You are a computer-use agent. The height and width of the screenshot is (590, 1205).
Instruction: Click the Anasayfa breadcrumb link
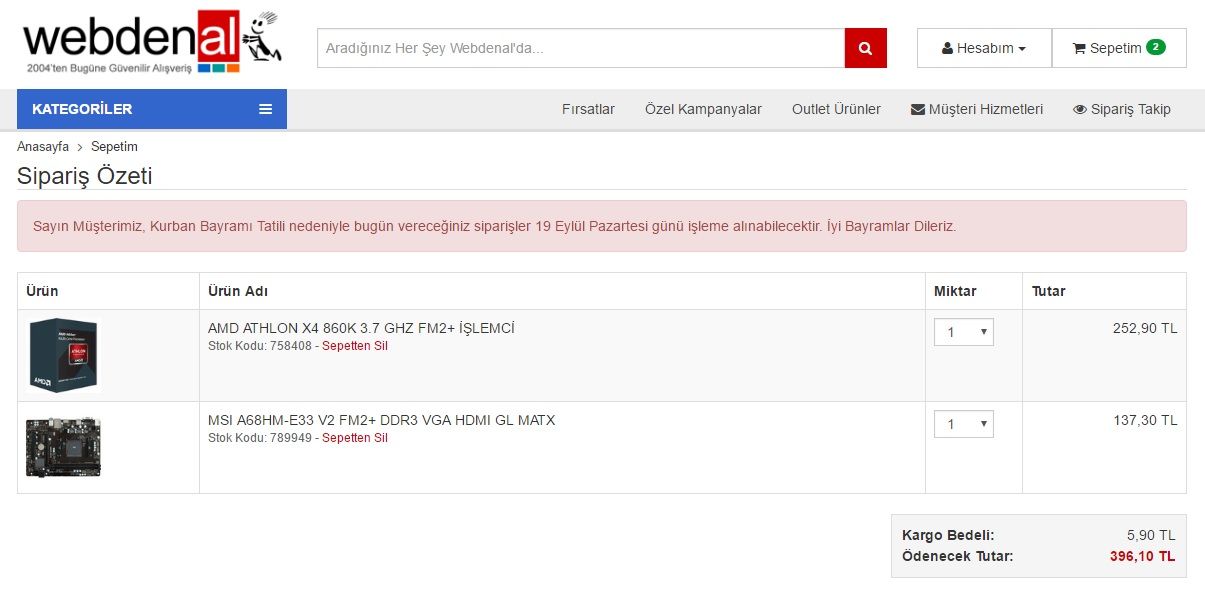pos(42,146)
